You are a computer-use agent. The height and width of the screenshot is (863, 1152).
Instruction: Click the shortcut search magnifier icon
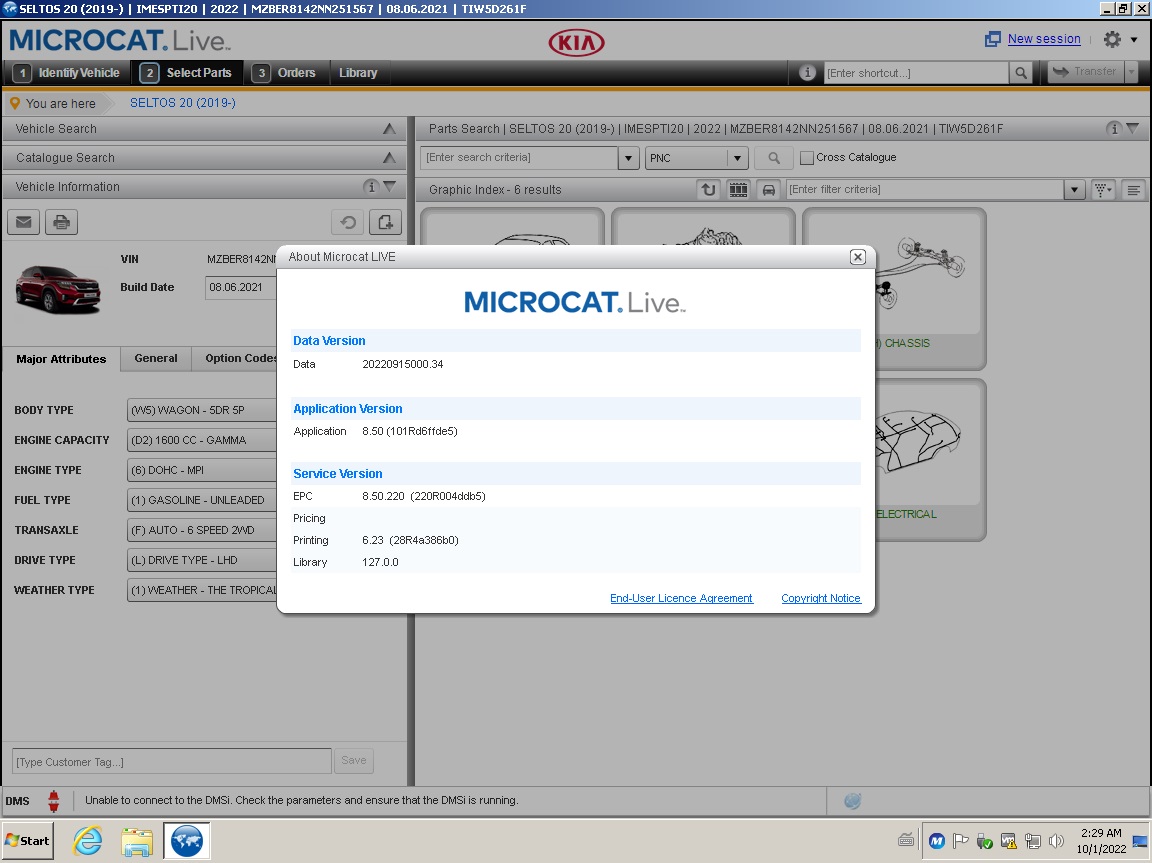coord(1020,73)
